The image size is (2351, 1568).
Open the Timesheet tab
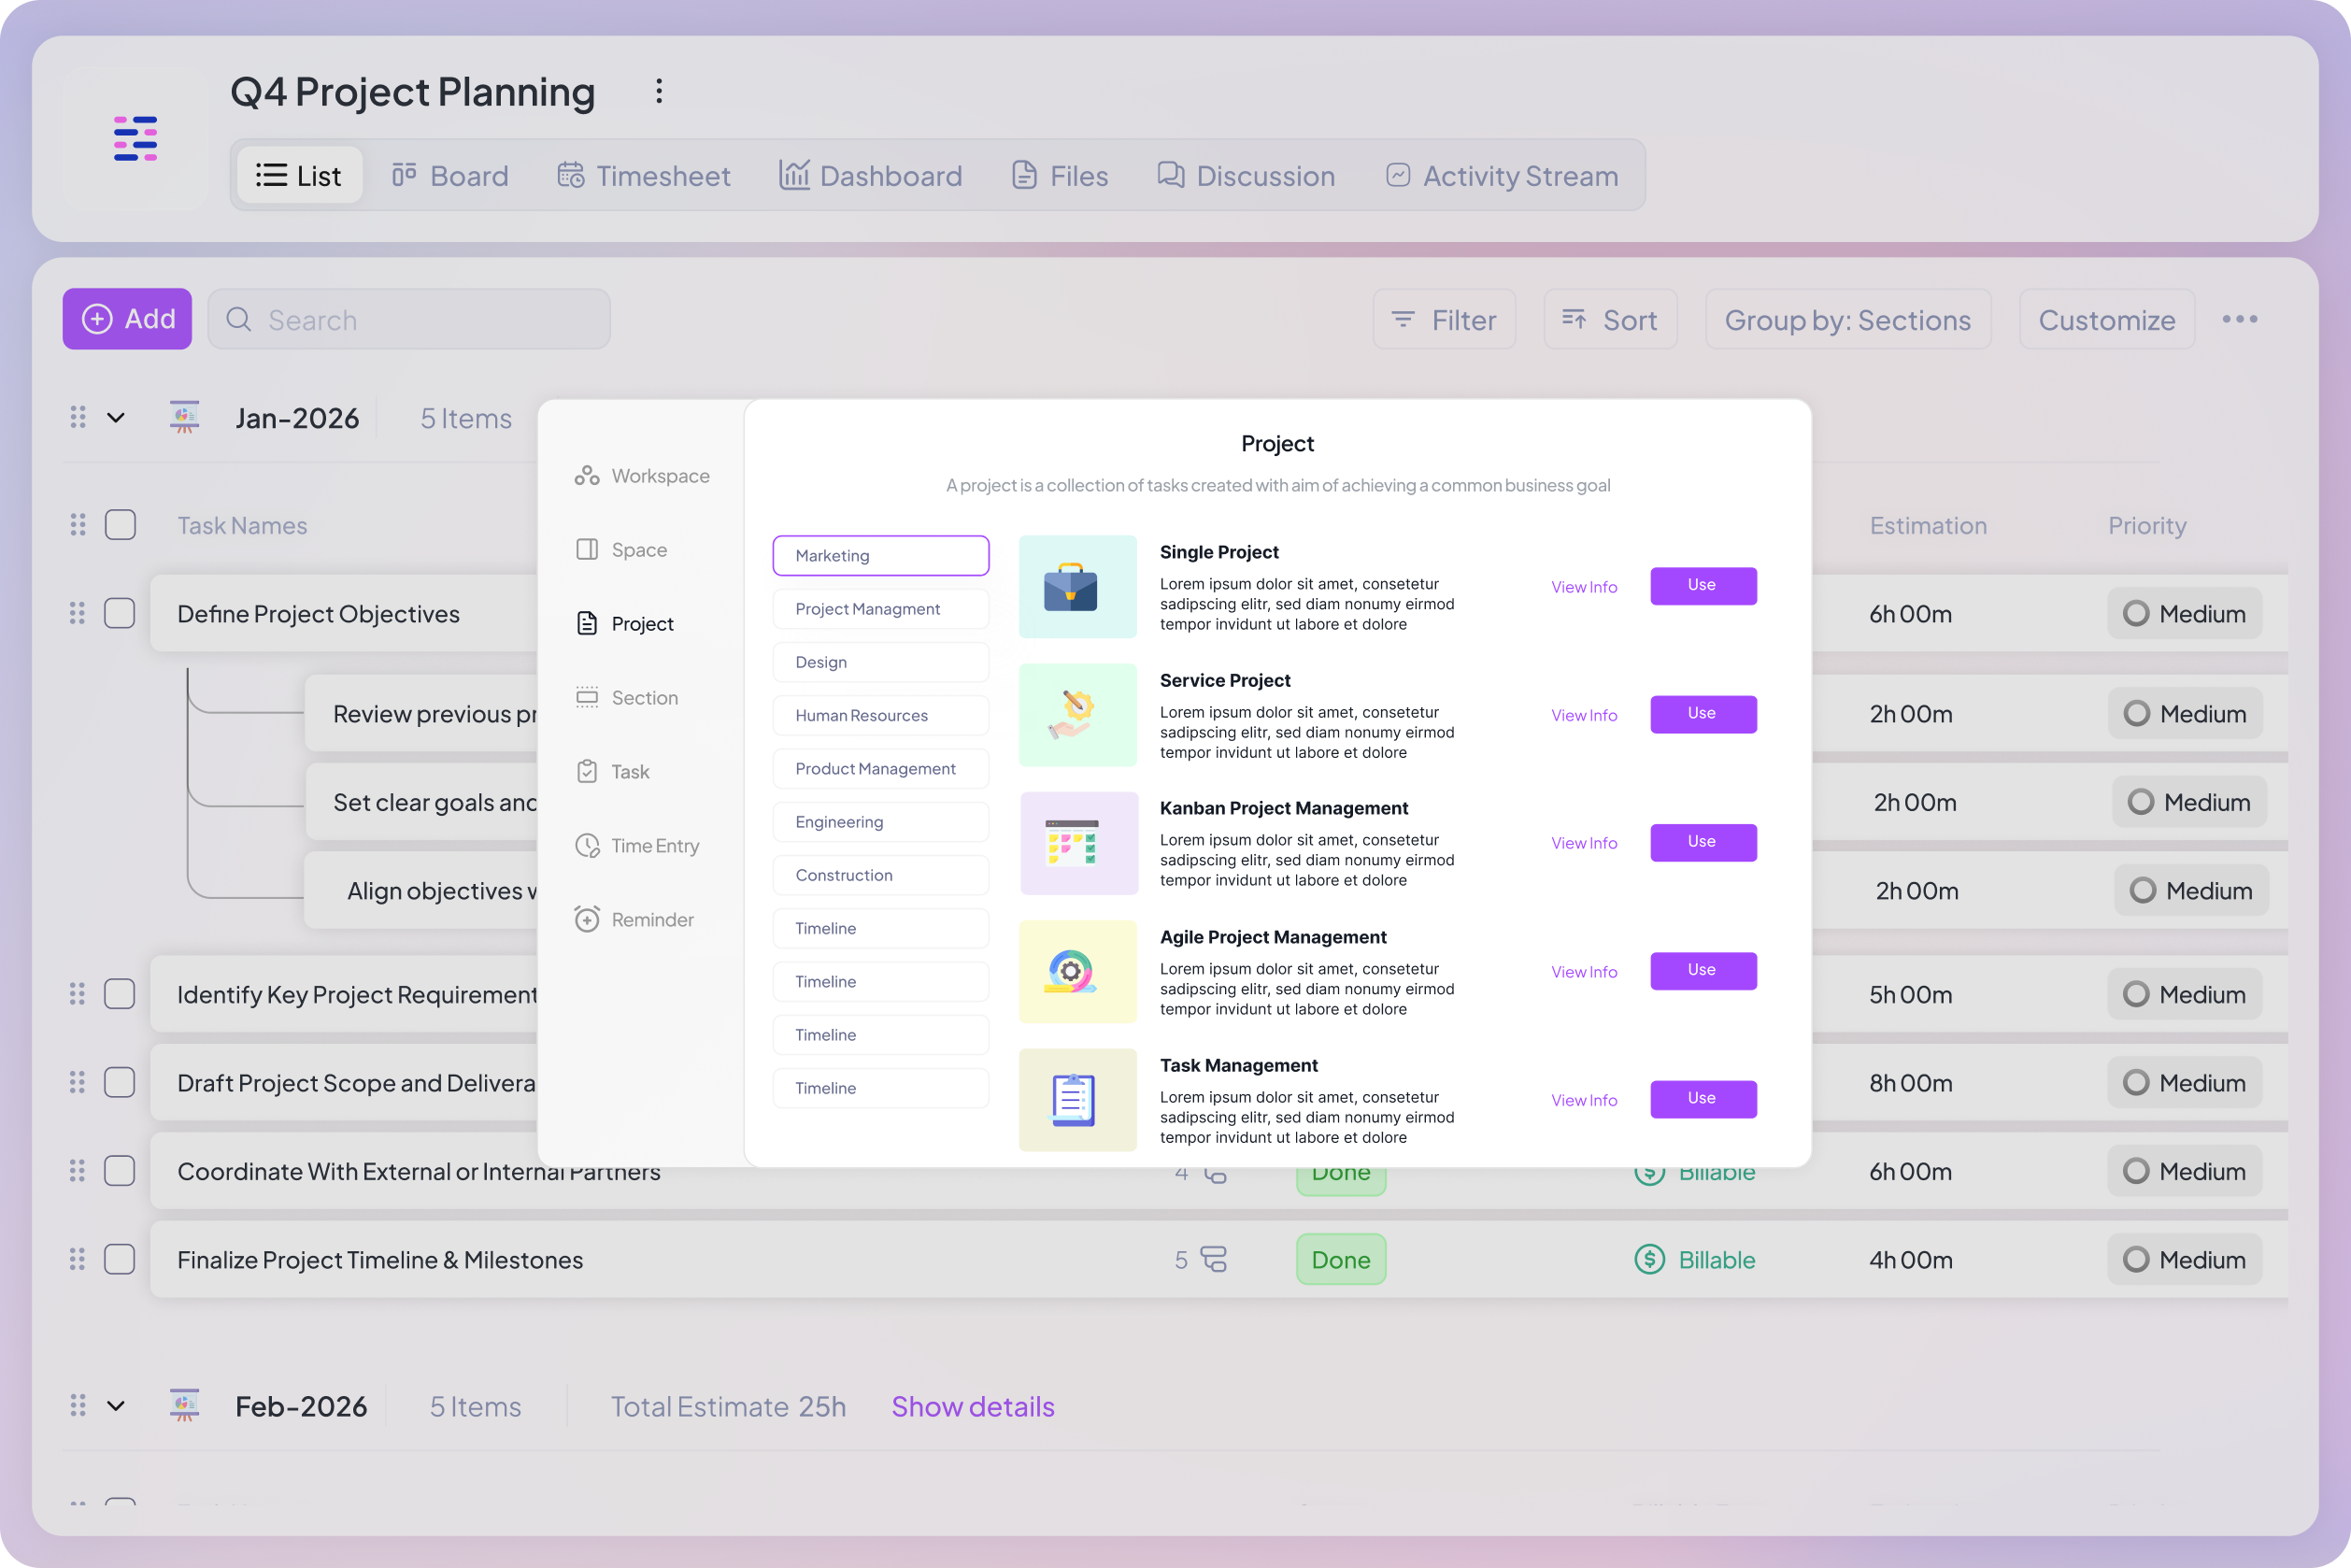pos(643,175)
